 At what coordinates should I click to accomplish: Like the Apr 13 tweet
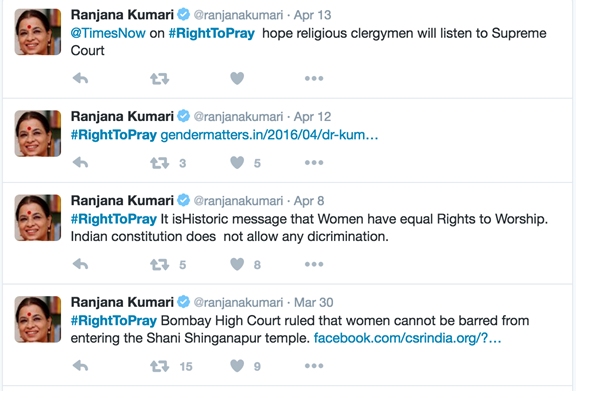[237, 78]
